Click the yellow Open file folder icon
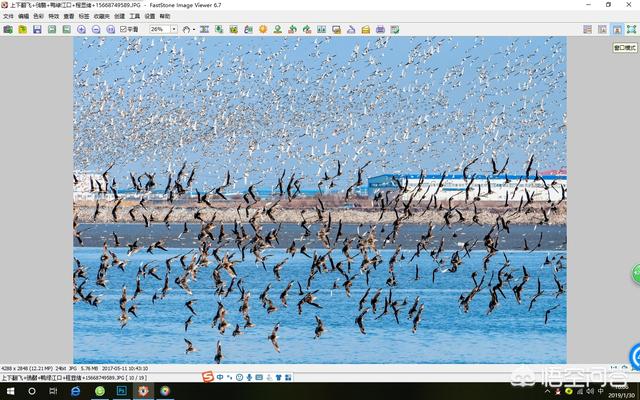Viewport: 640px width, 400px height. coord(22,29)
